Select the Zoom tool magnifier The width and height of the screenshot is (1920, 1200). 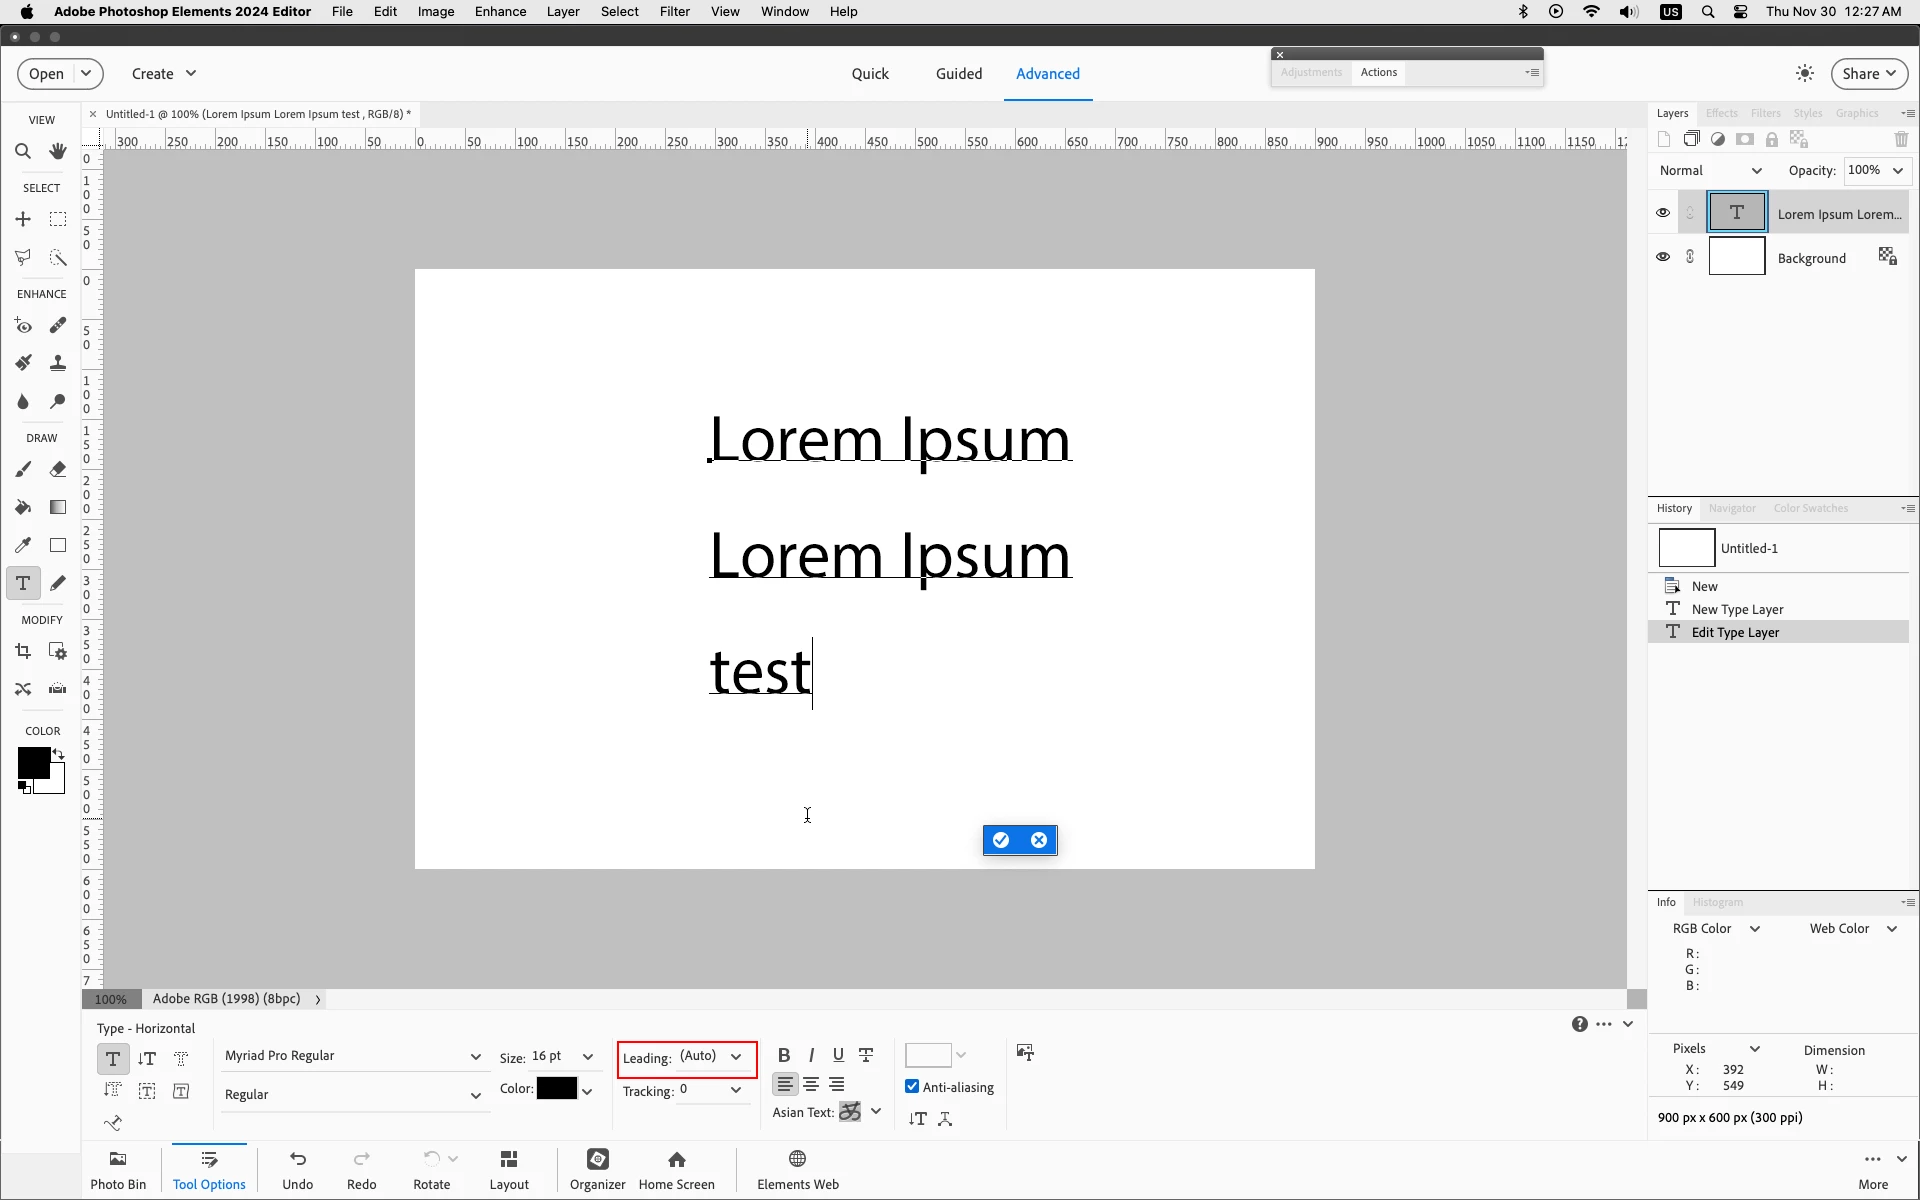tap(23, 152)
